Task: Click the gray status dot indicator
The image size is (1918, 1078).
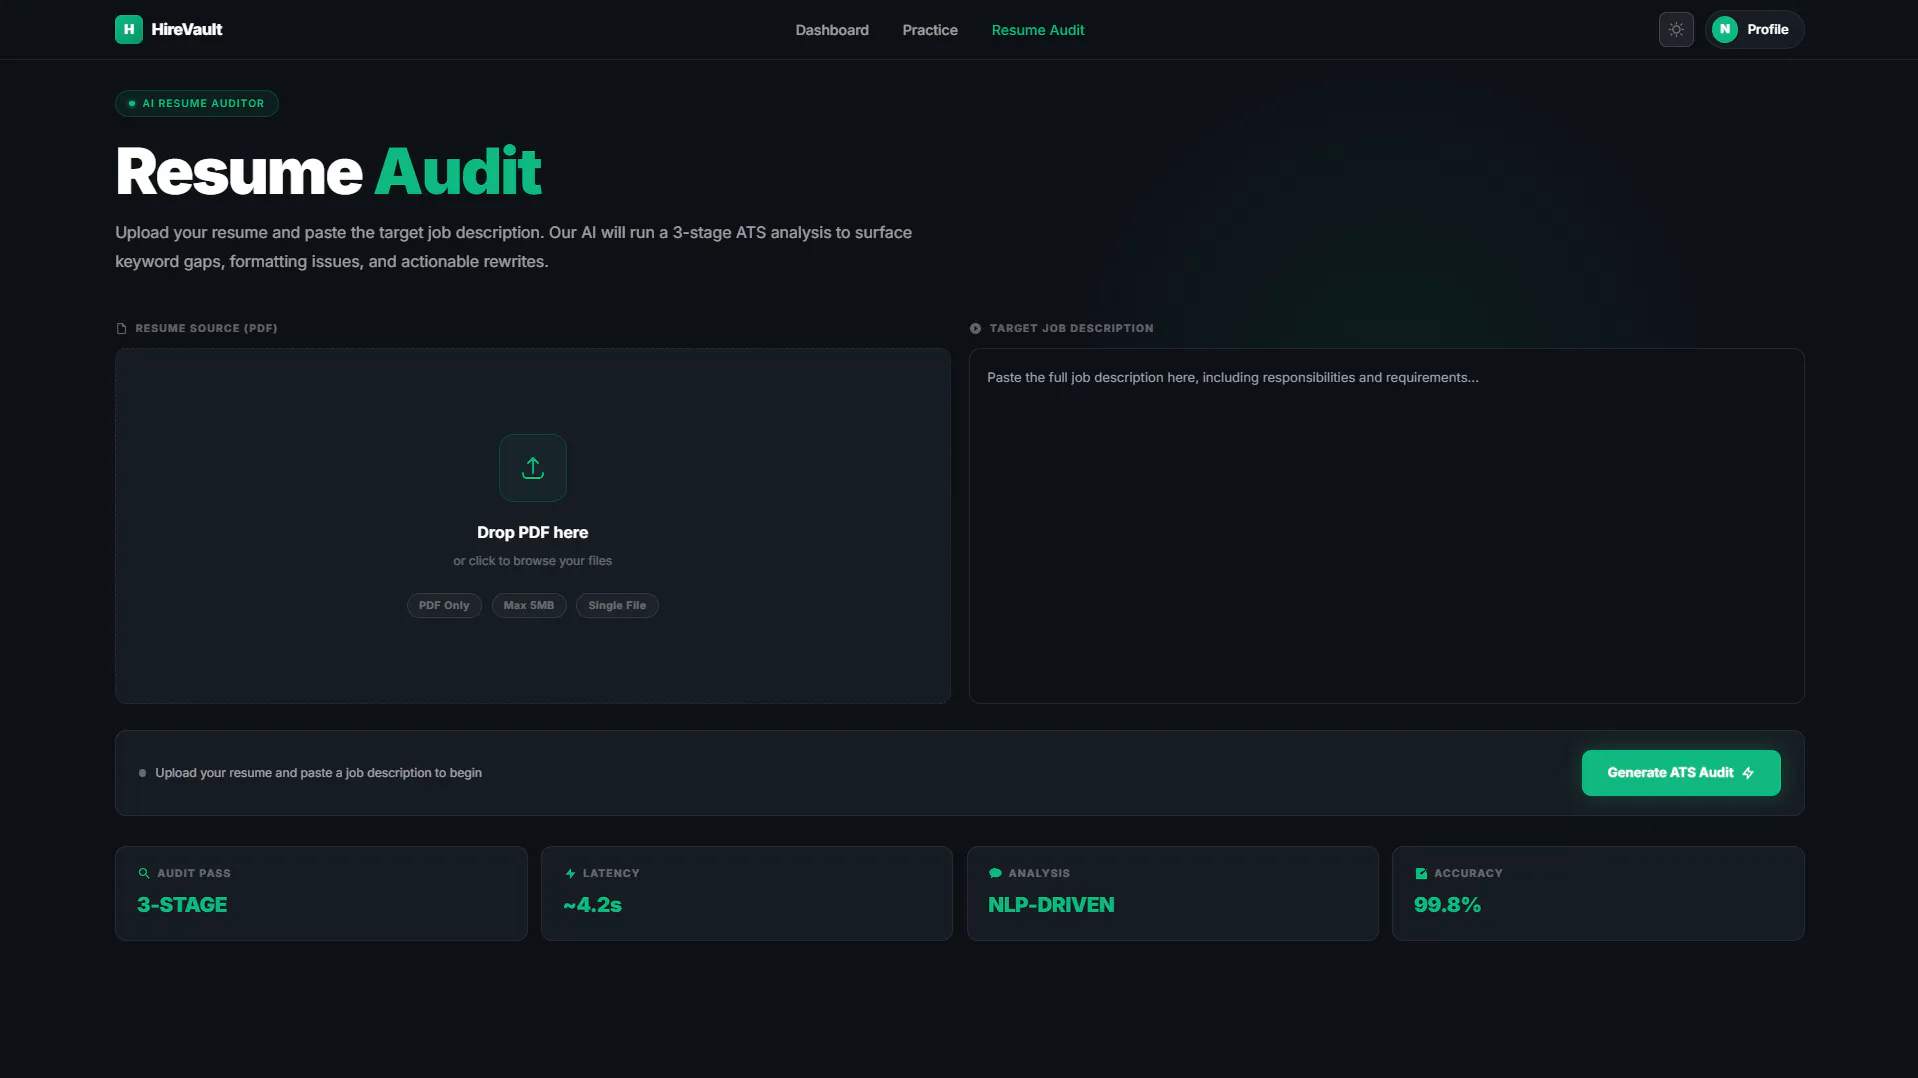Action: 142,773
